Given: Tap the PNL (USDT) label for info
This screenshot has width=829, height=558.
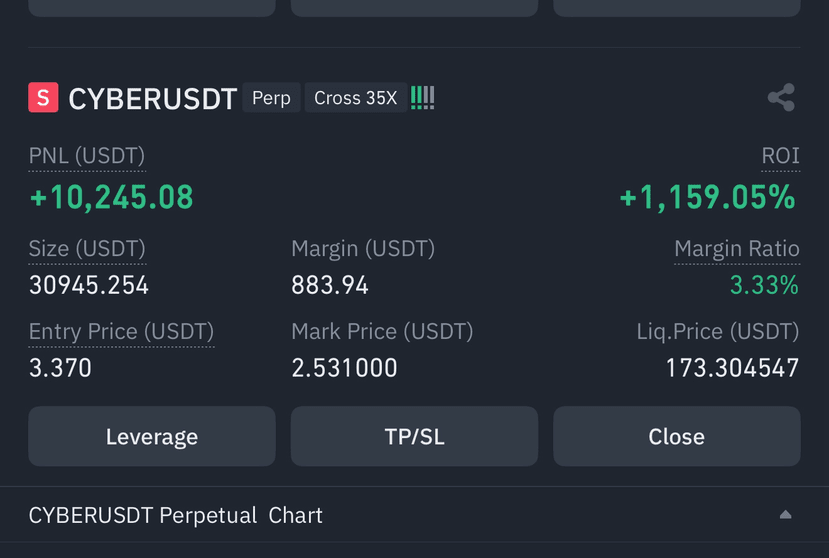Looking at the screenshot, I should pos(87,156).
